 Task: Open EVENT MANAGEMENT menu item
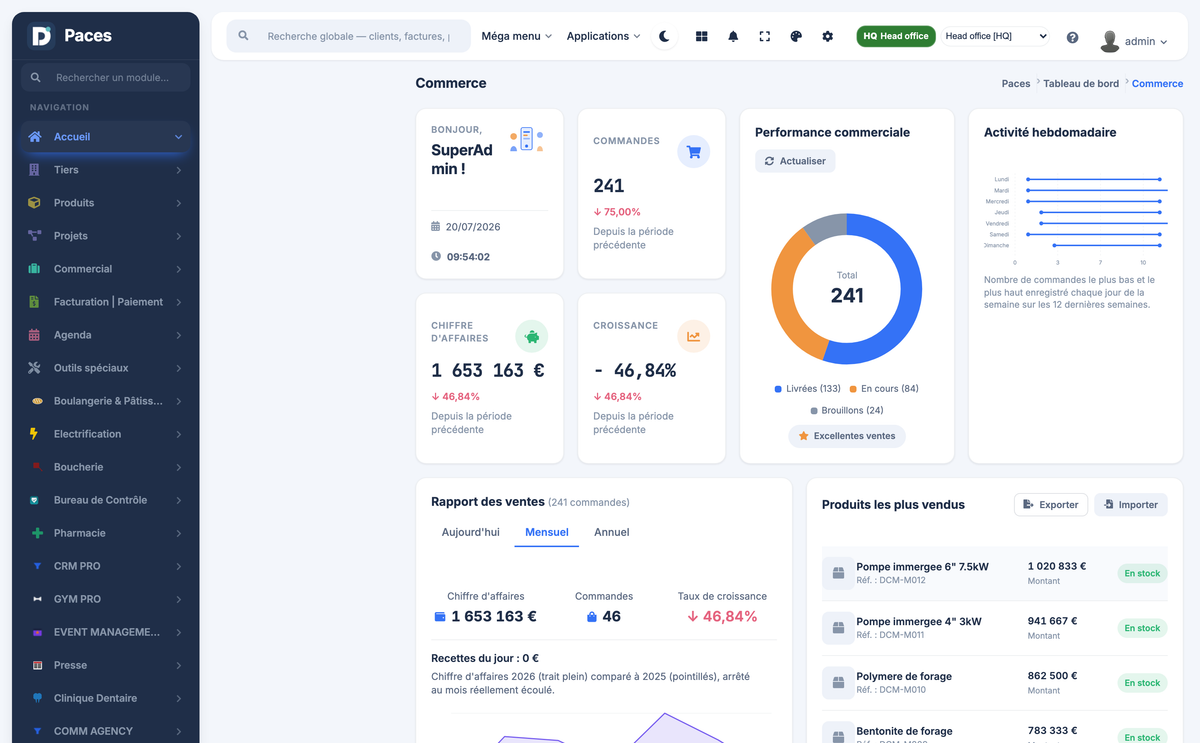[105, 632]
